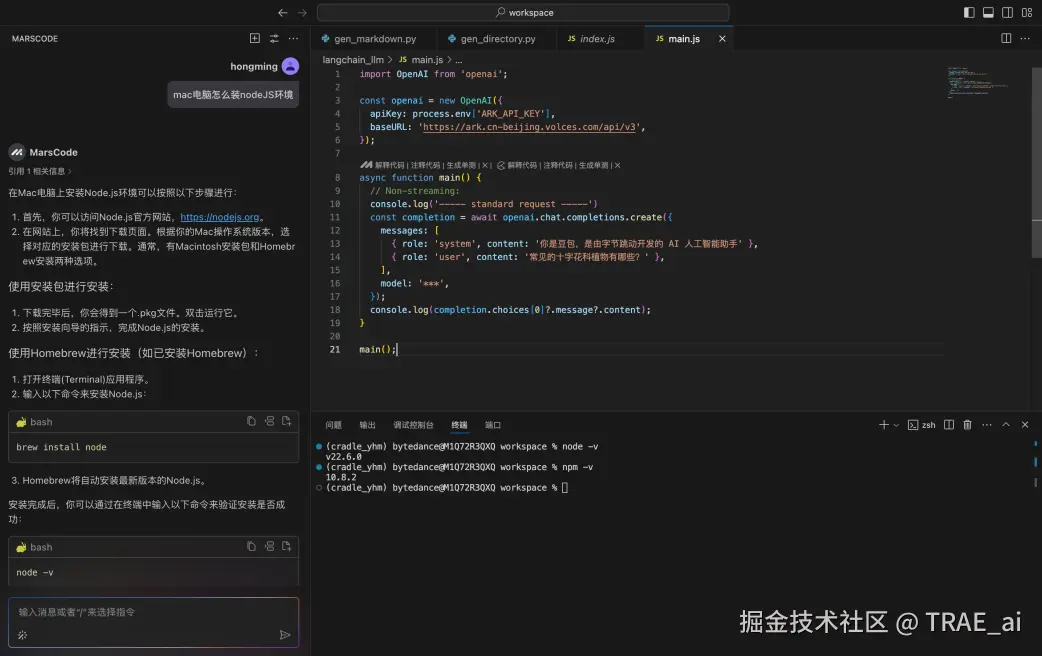Click the 'mac电脑怎么装nodeJS环境' message bubble
1042x656 pixels.
pyautogui.click(x=233, y=94)
